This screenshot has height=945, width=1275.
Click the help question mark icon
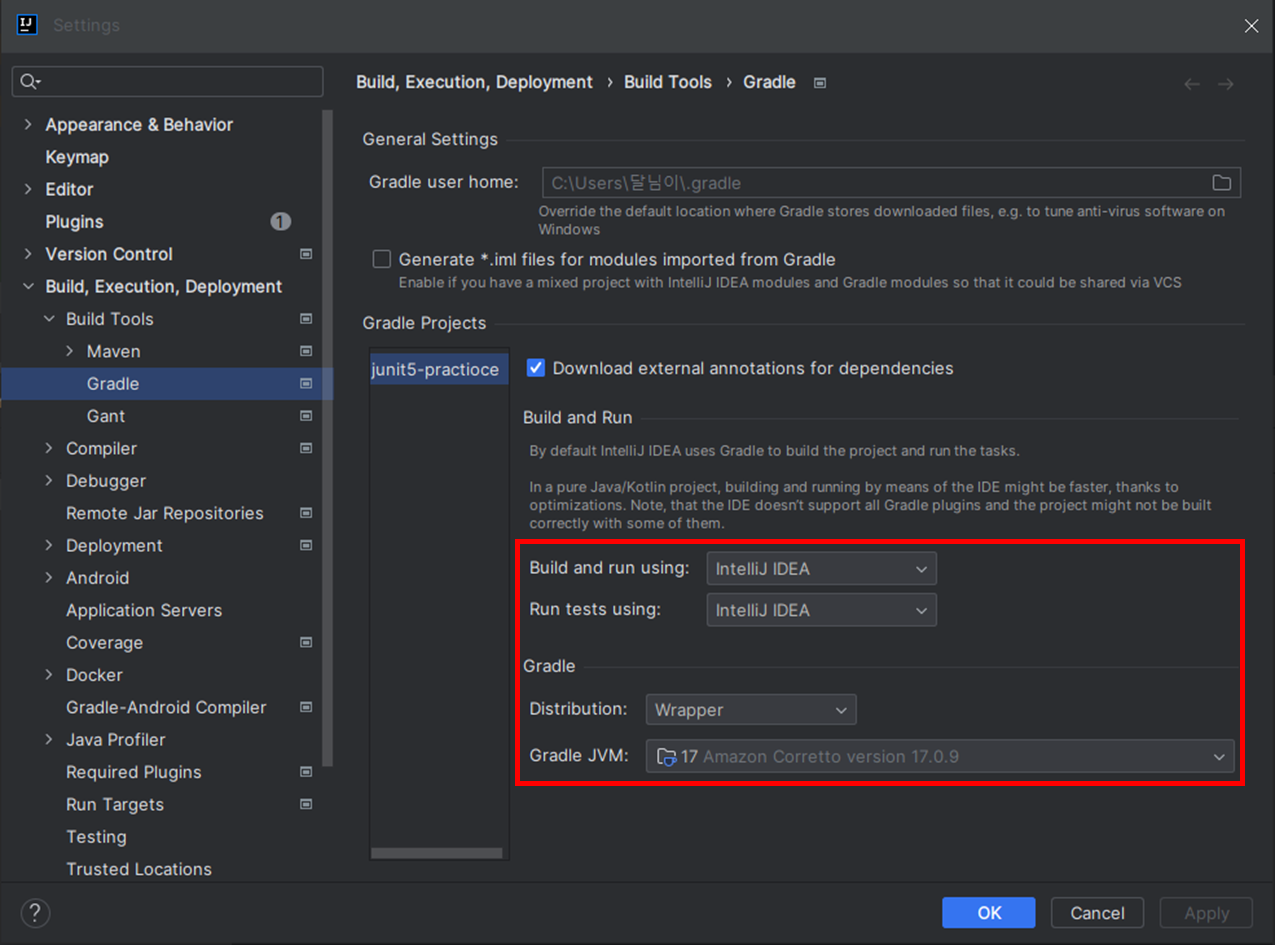(x=35, y=912)
